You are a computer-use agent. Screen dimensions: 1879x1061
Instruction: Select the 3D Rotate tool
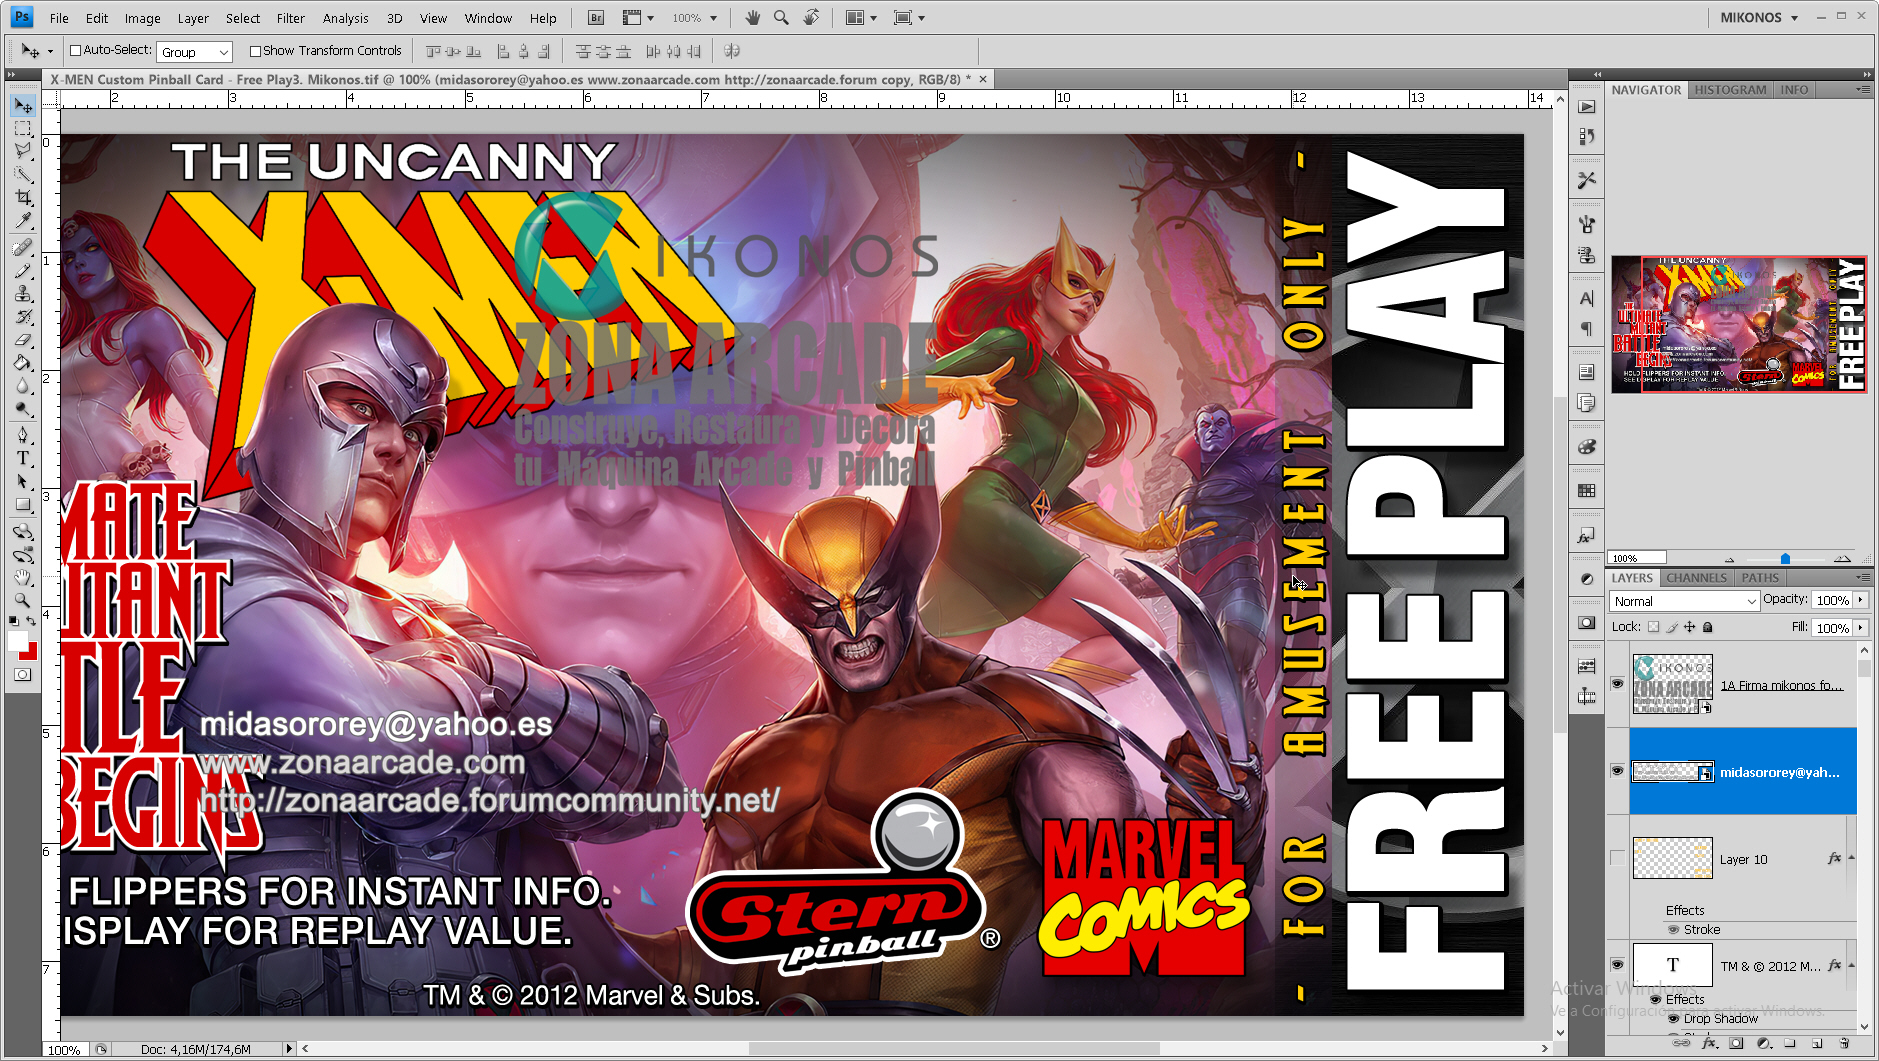[x=23, y=531]
